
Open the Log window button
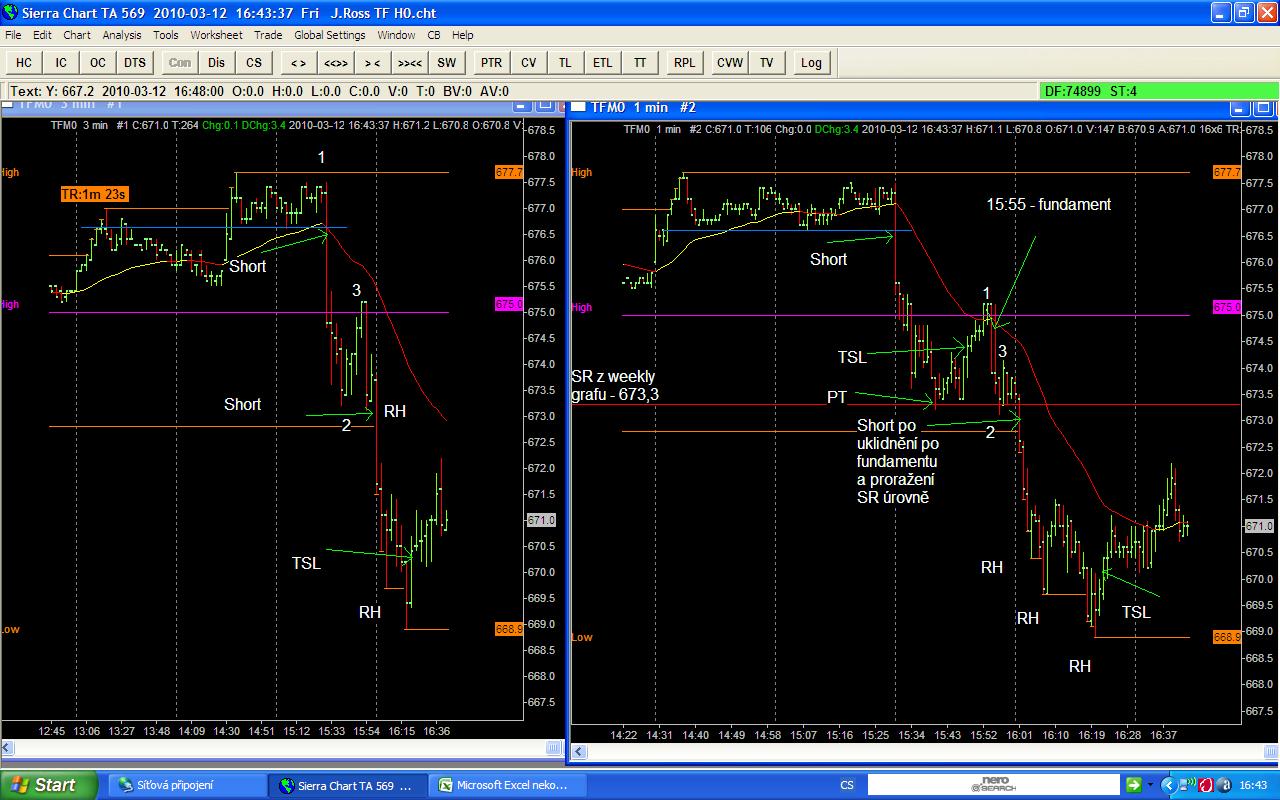pyautogui.click(x=811, y=62)
